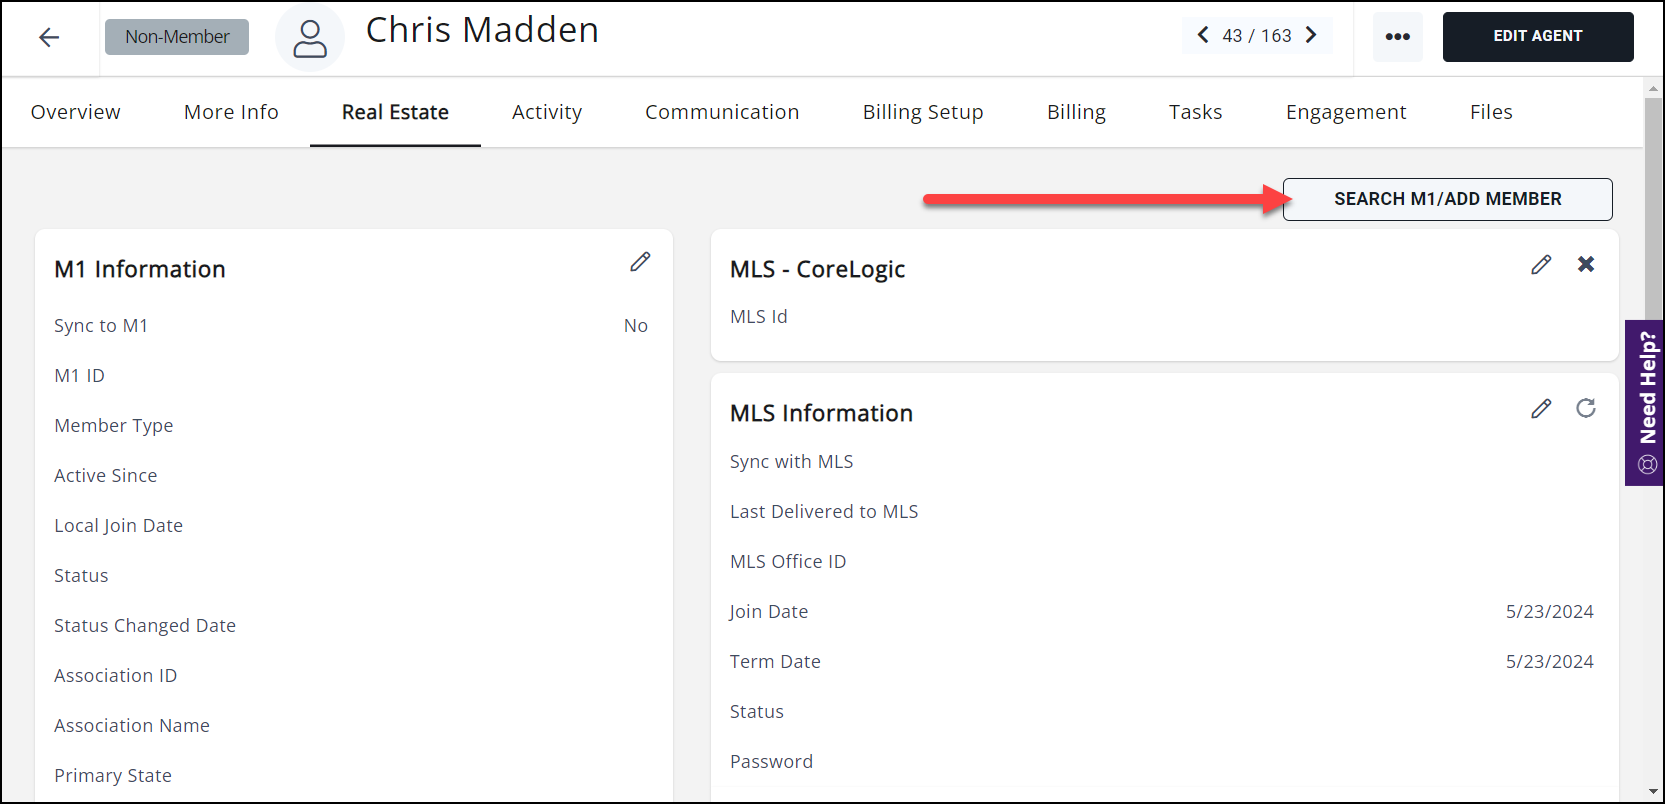Go to the Communication tab
This screenshot has height=804, width=1665.
point(722,112)
